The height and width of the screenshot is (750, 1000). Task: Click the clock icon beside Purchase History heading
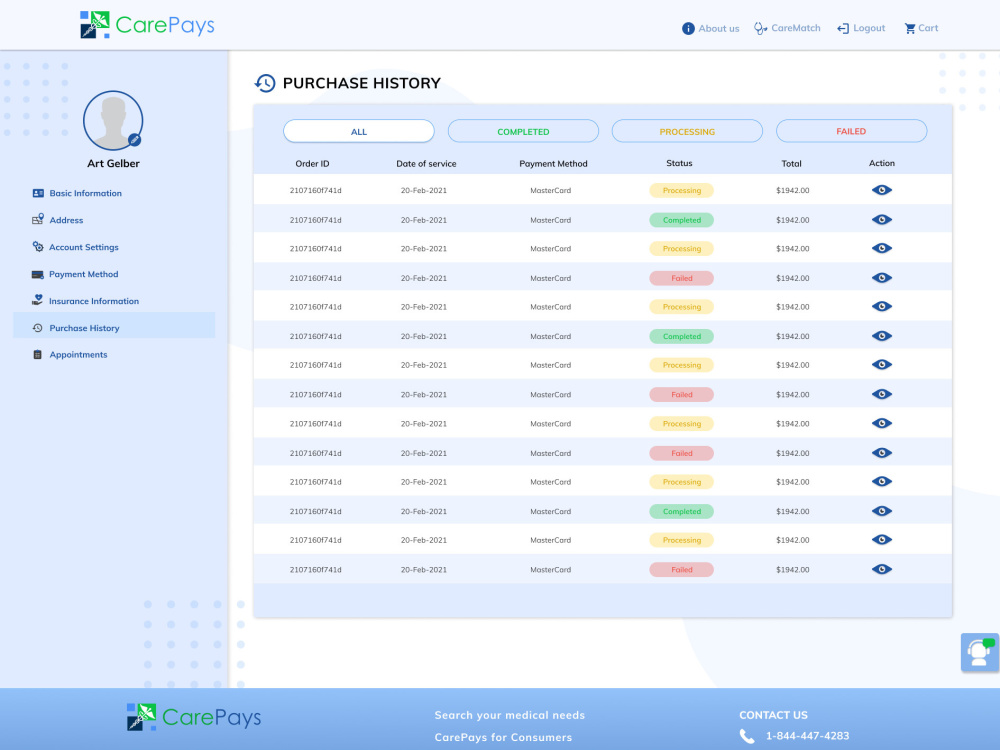(265, 83)
